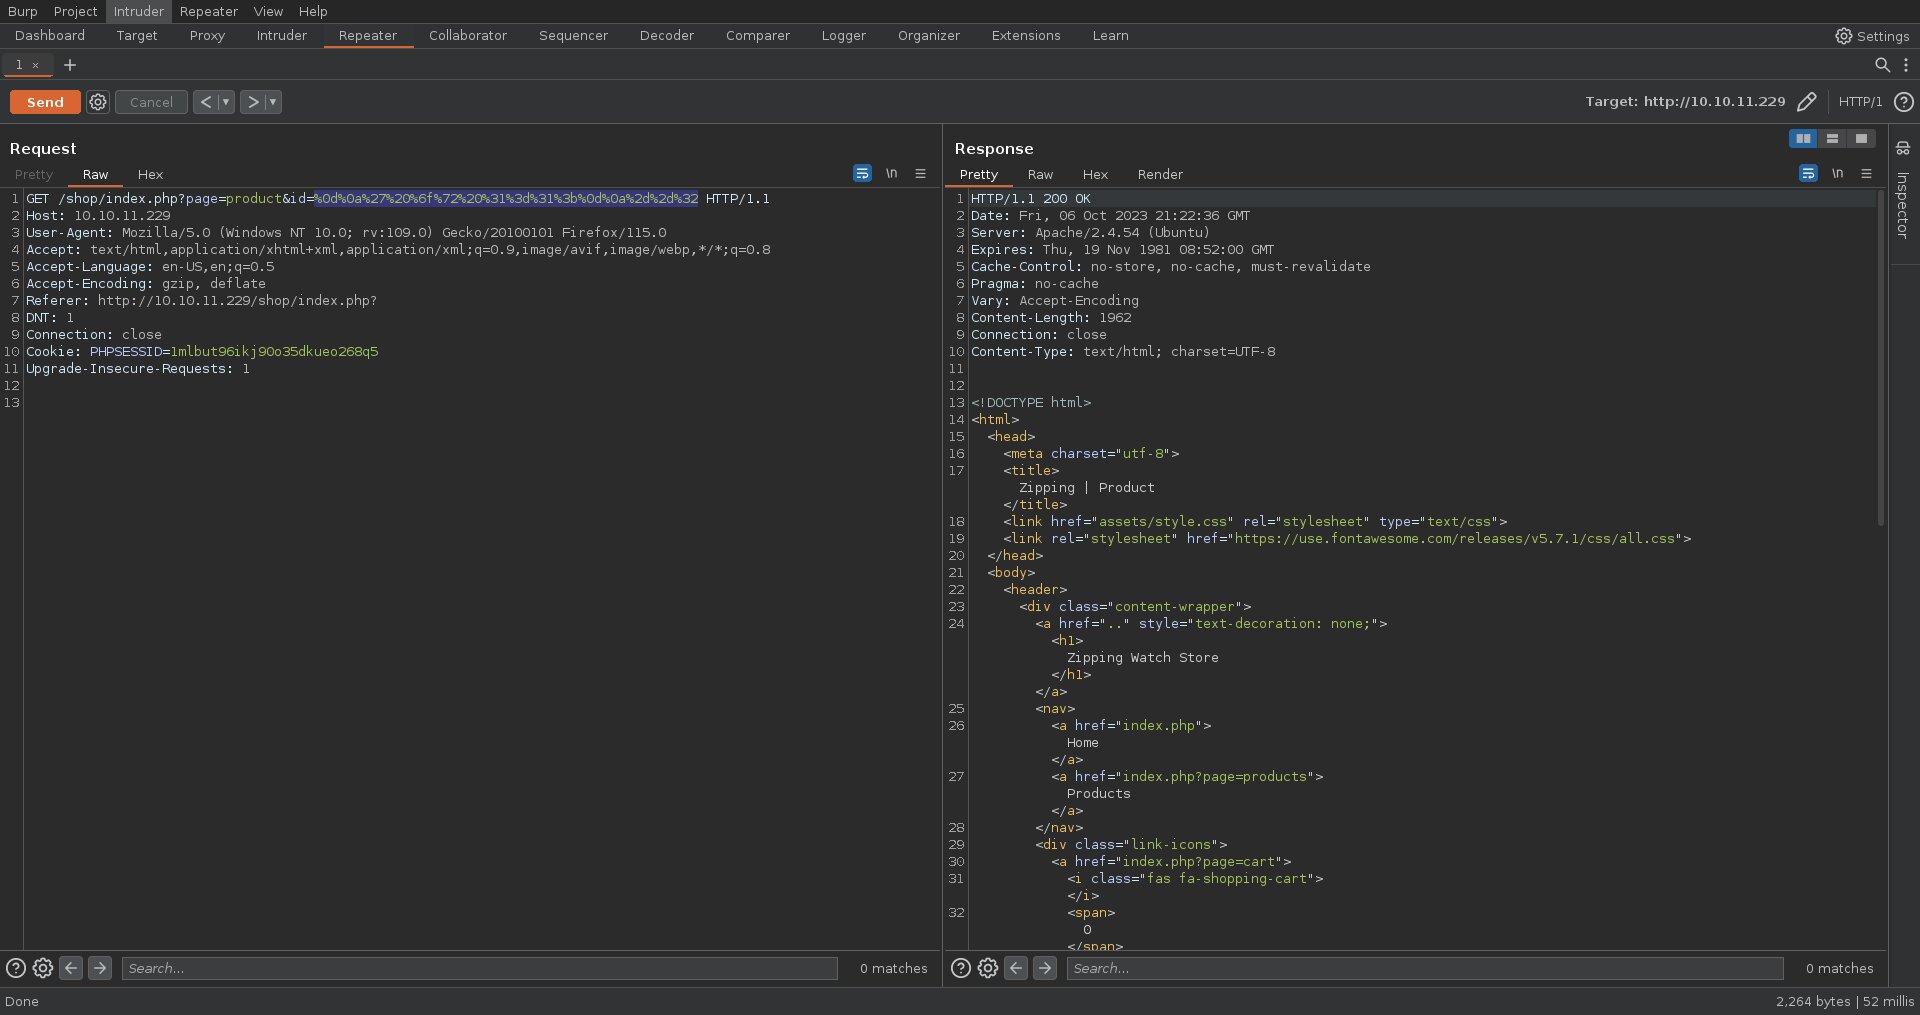The height and width of the screenshot is (1015, 1920).
Task: Open the View menu
Action: tap(268, 11)
